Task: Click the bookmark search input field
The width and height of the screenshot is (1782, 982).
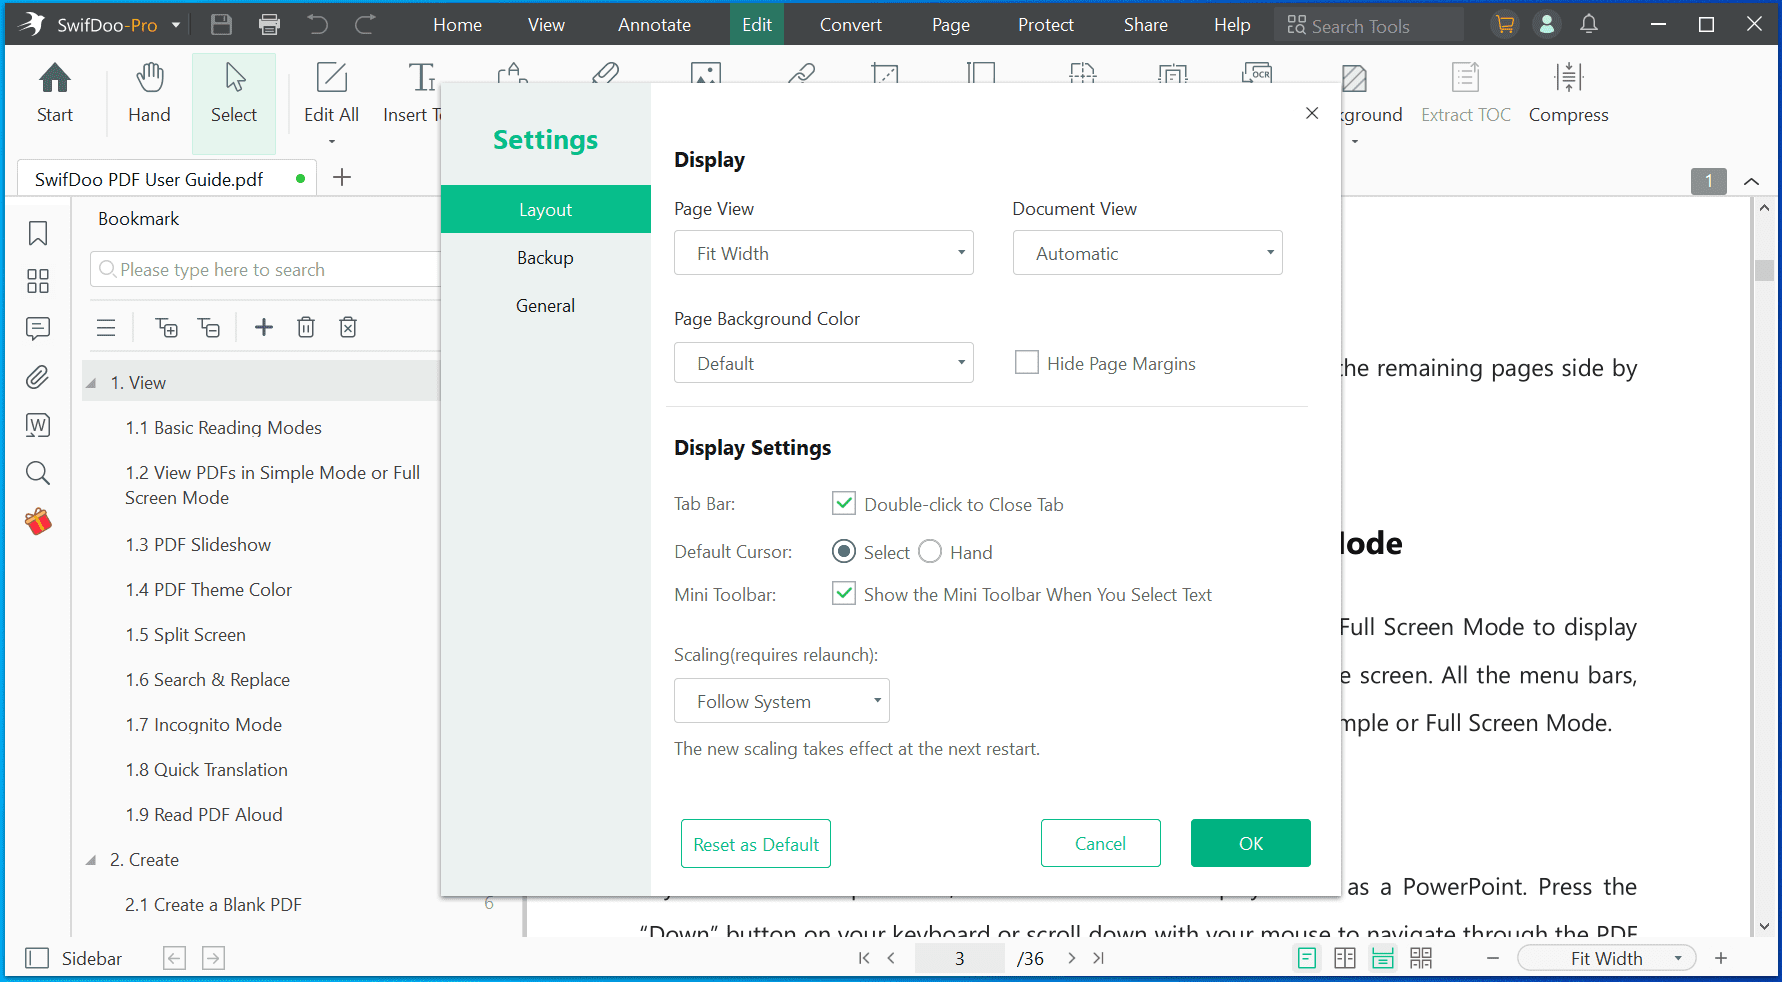Action: [x=266, y=269]
